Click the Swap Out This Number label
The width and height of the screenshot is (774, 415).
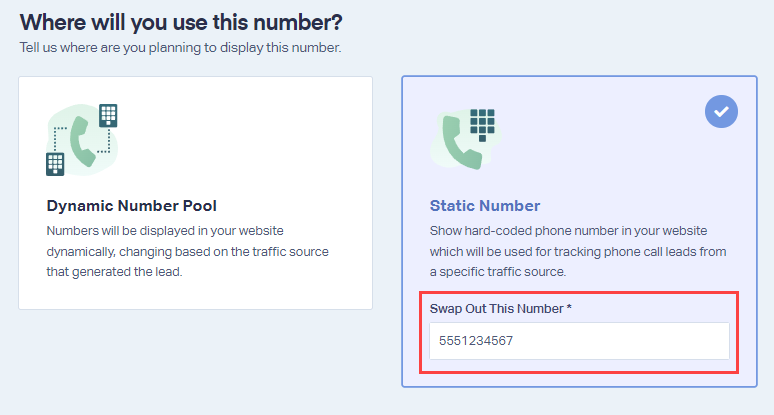(501, 309)
